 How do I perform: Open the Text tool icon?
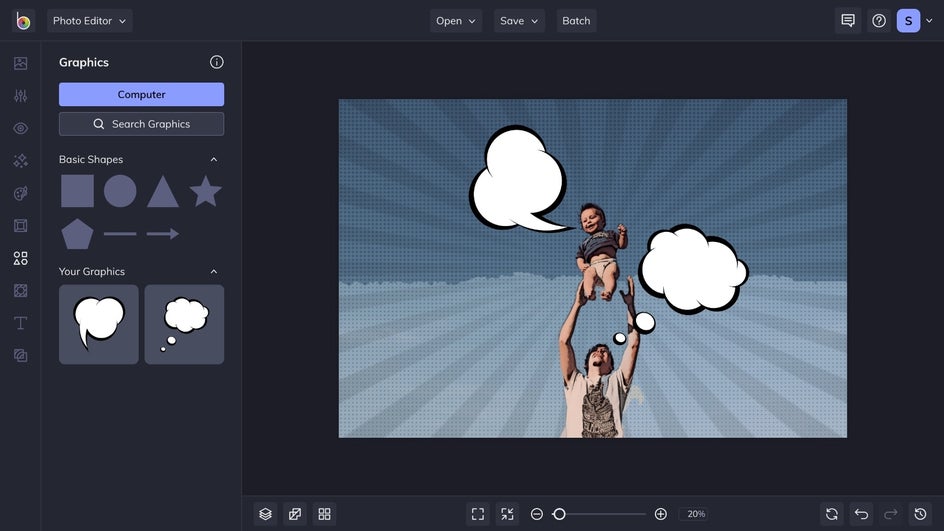[20, 323]
